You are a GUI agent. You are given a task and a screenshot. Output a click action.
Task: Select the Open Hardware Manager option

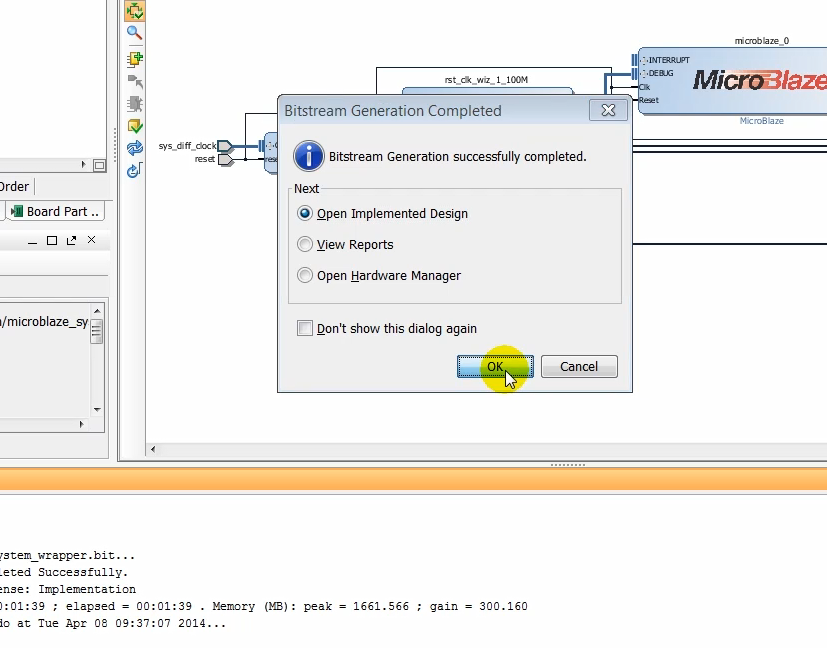coord(305,275)
